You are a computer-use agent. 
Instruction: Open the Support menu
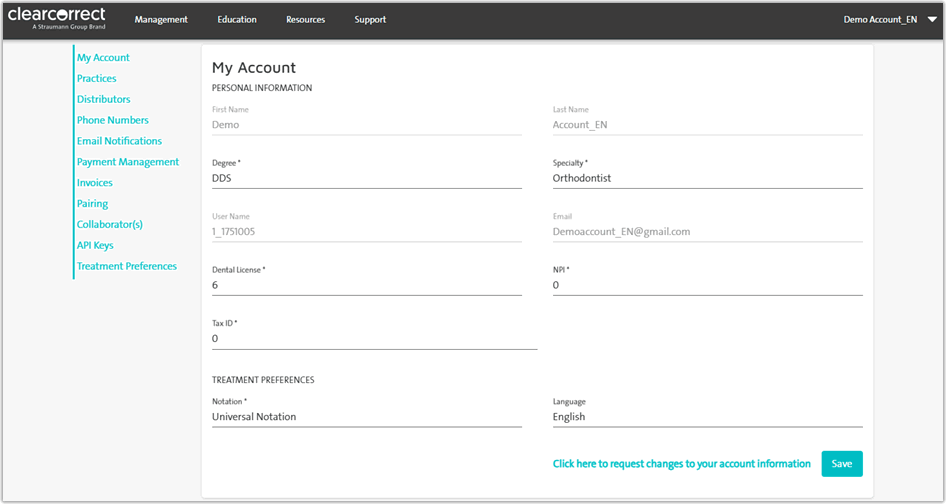point(370,20)
